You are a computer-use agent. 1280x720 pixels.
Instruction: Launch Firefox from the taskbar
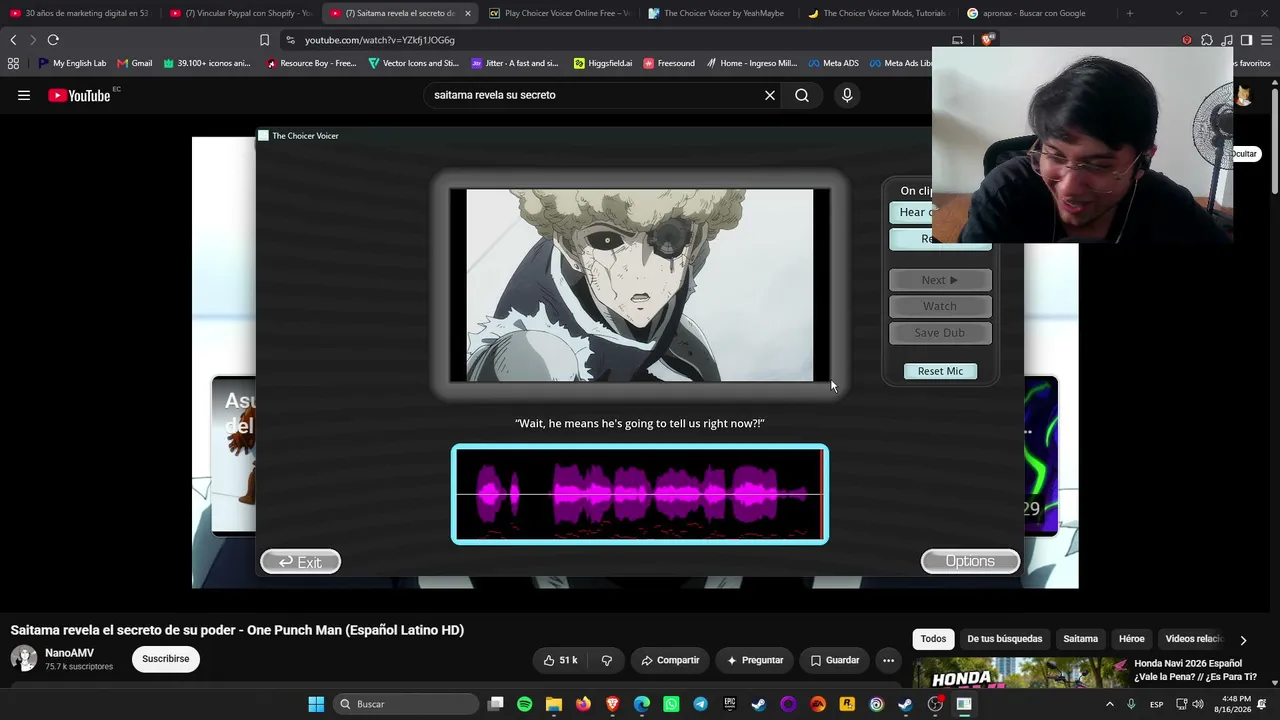tap(583, 704)
